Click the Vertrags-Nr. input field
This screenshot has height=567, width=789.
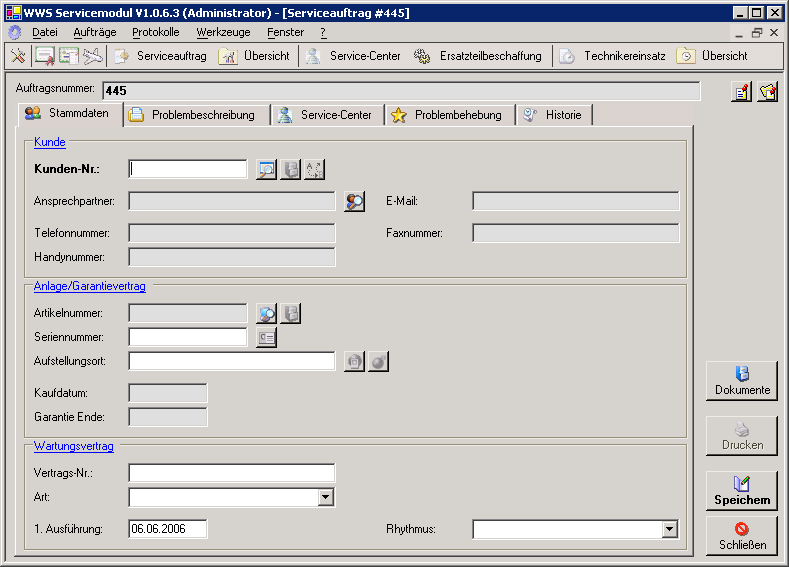point(232,473)
